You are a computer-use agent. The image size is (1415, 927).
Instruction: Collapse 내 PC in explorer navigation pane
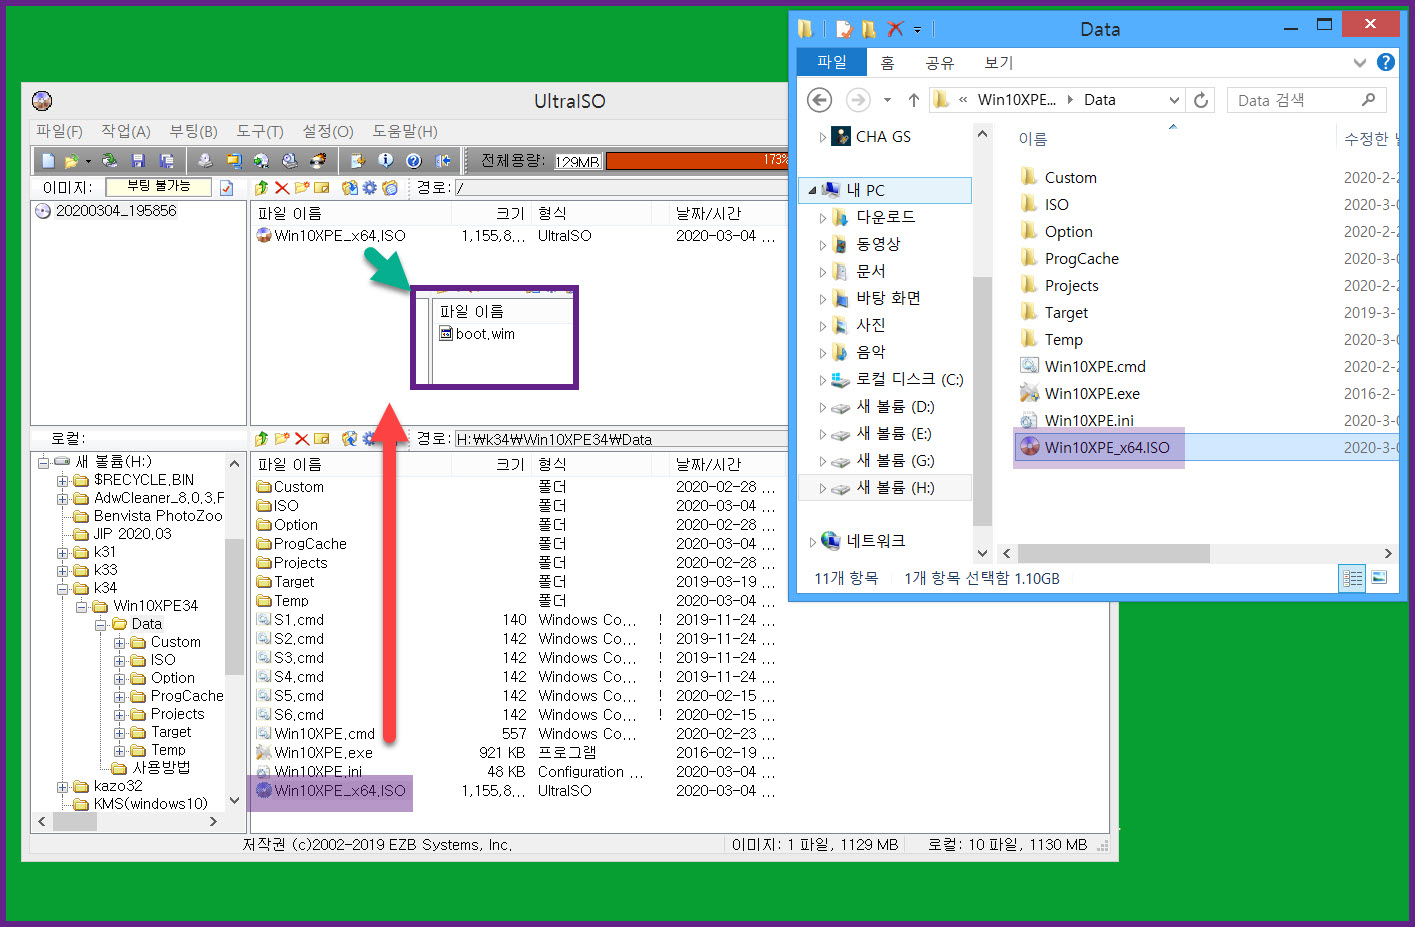coord(812,190)
